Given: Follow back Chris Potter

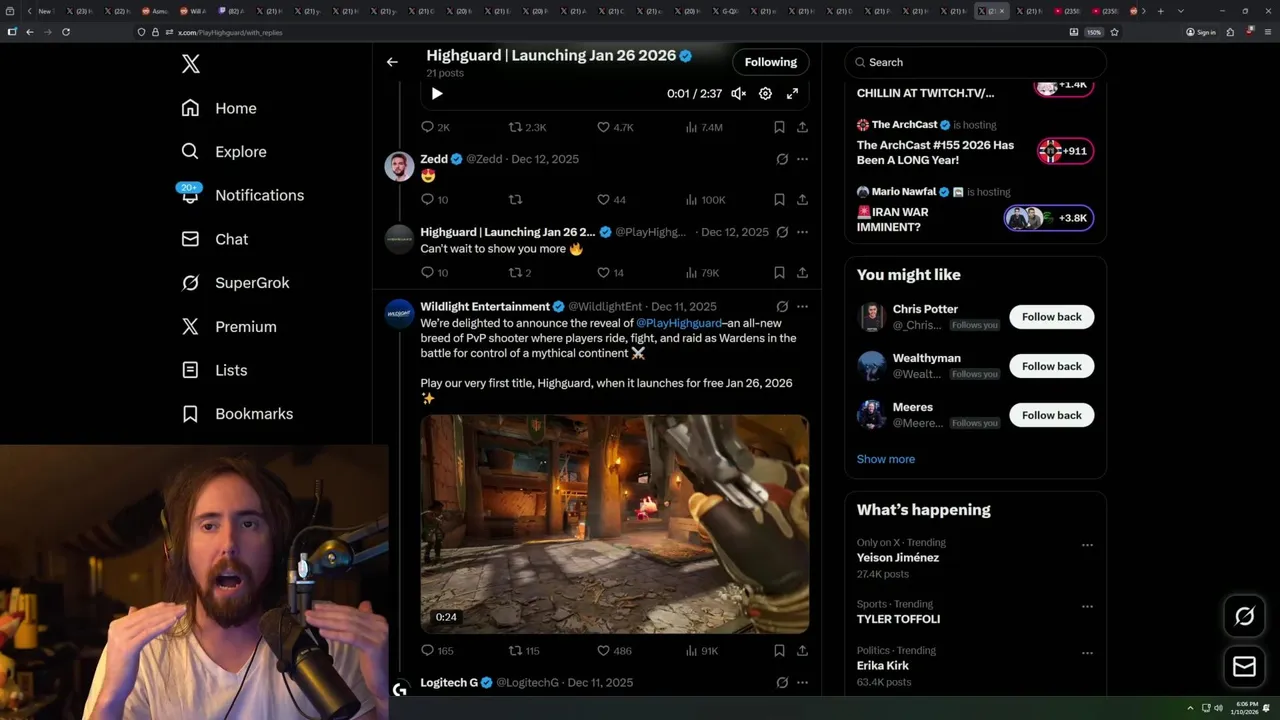Looking at the screenshot, I should coord(1052,317).
